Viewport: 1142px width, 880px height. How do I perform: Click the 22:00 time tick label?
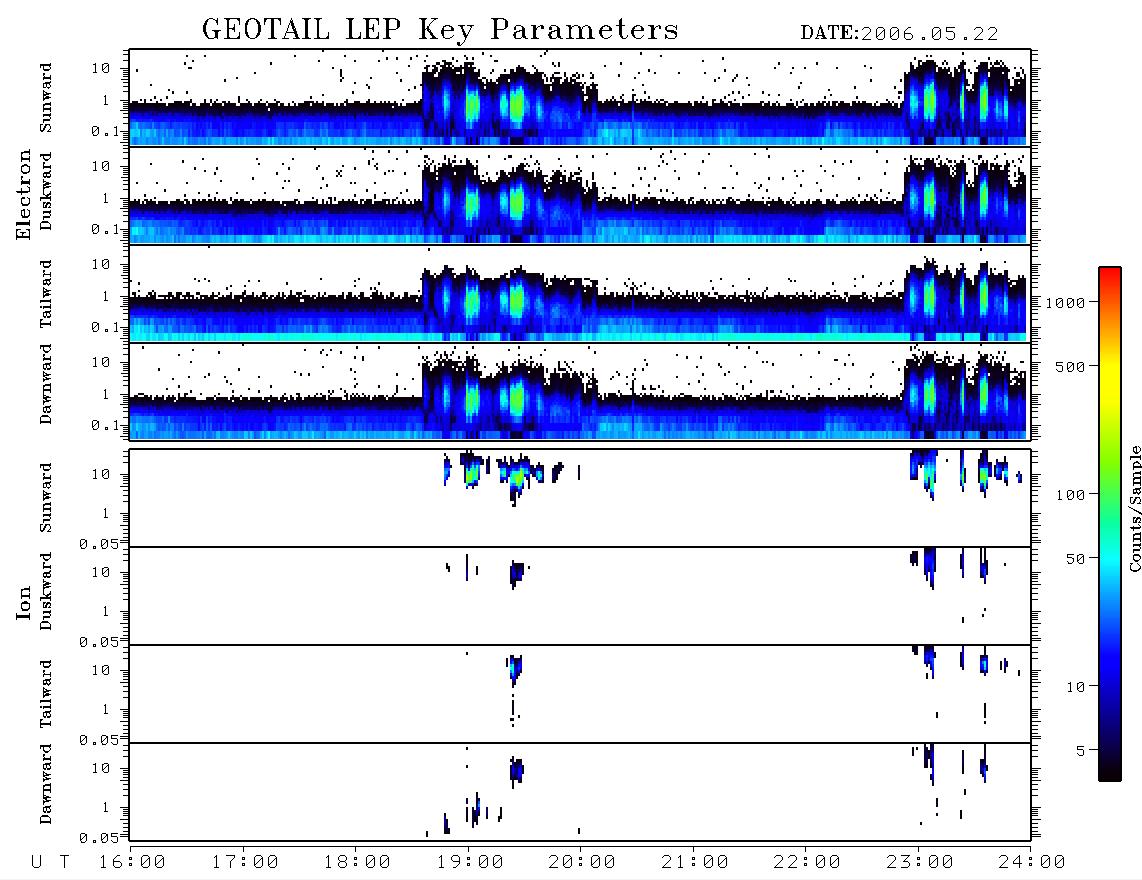(x=808, y=862)
